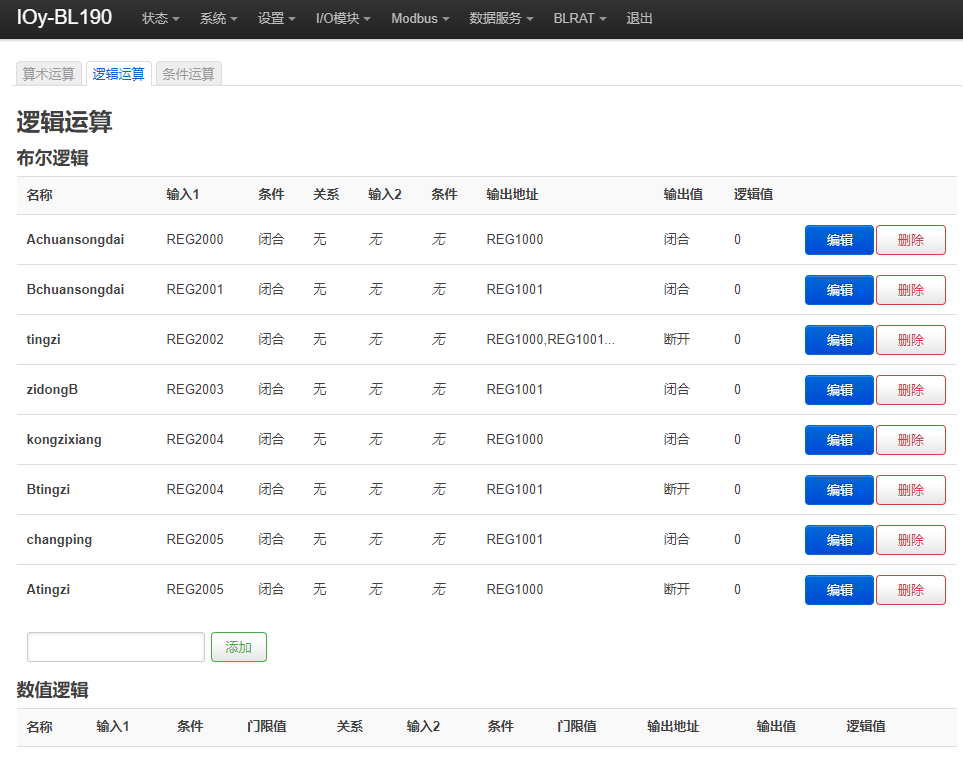Click the changping rule name
This screenshot has height=758, width=963.
point(59,539)
